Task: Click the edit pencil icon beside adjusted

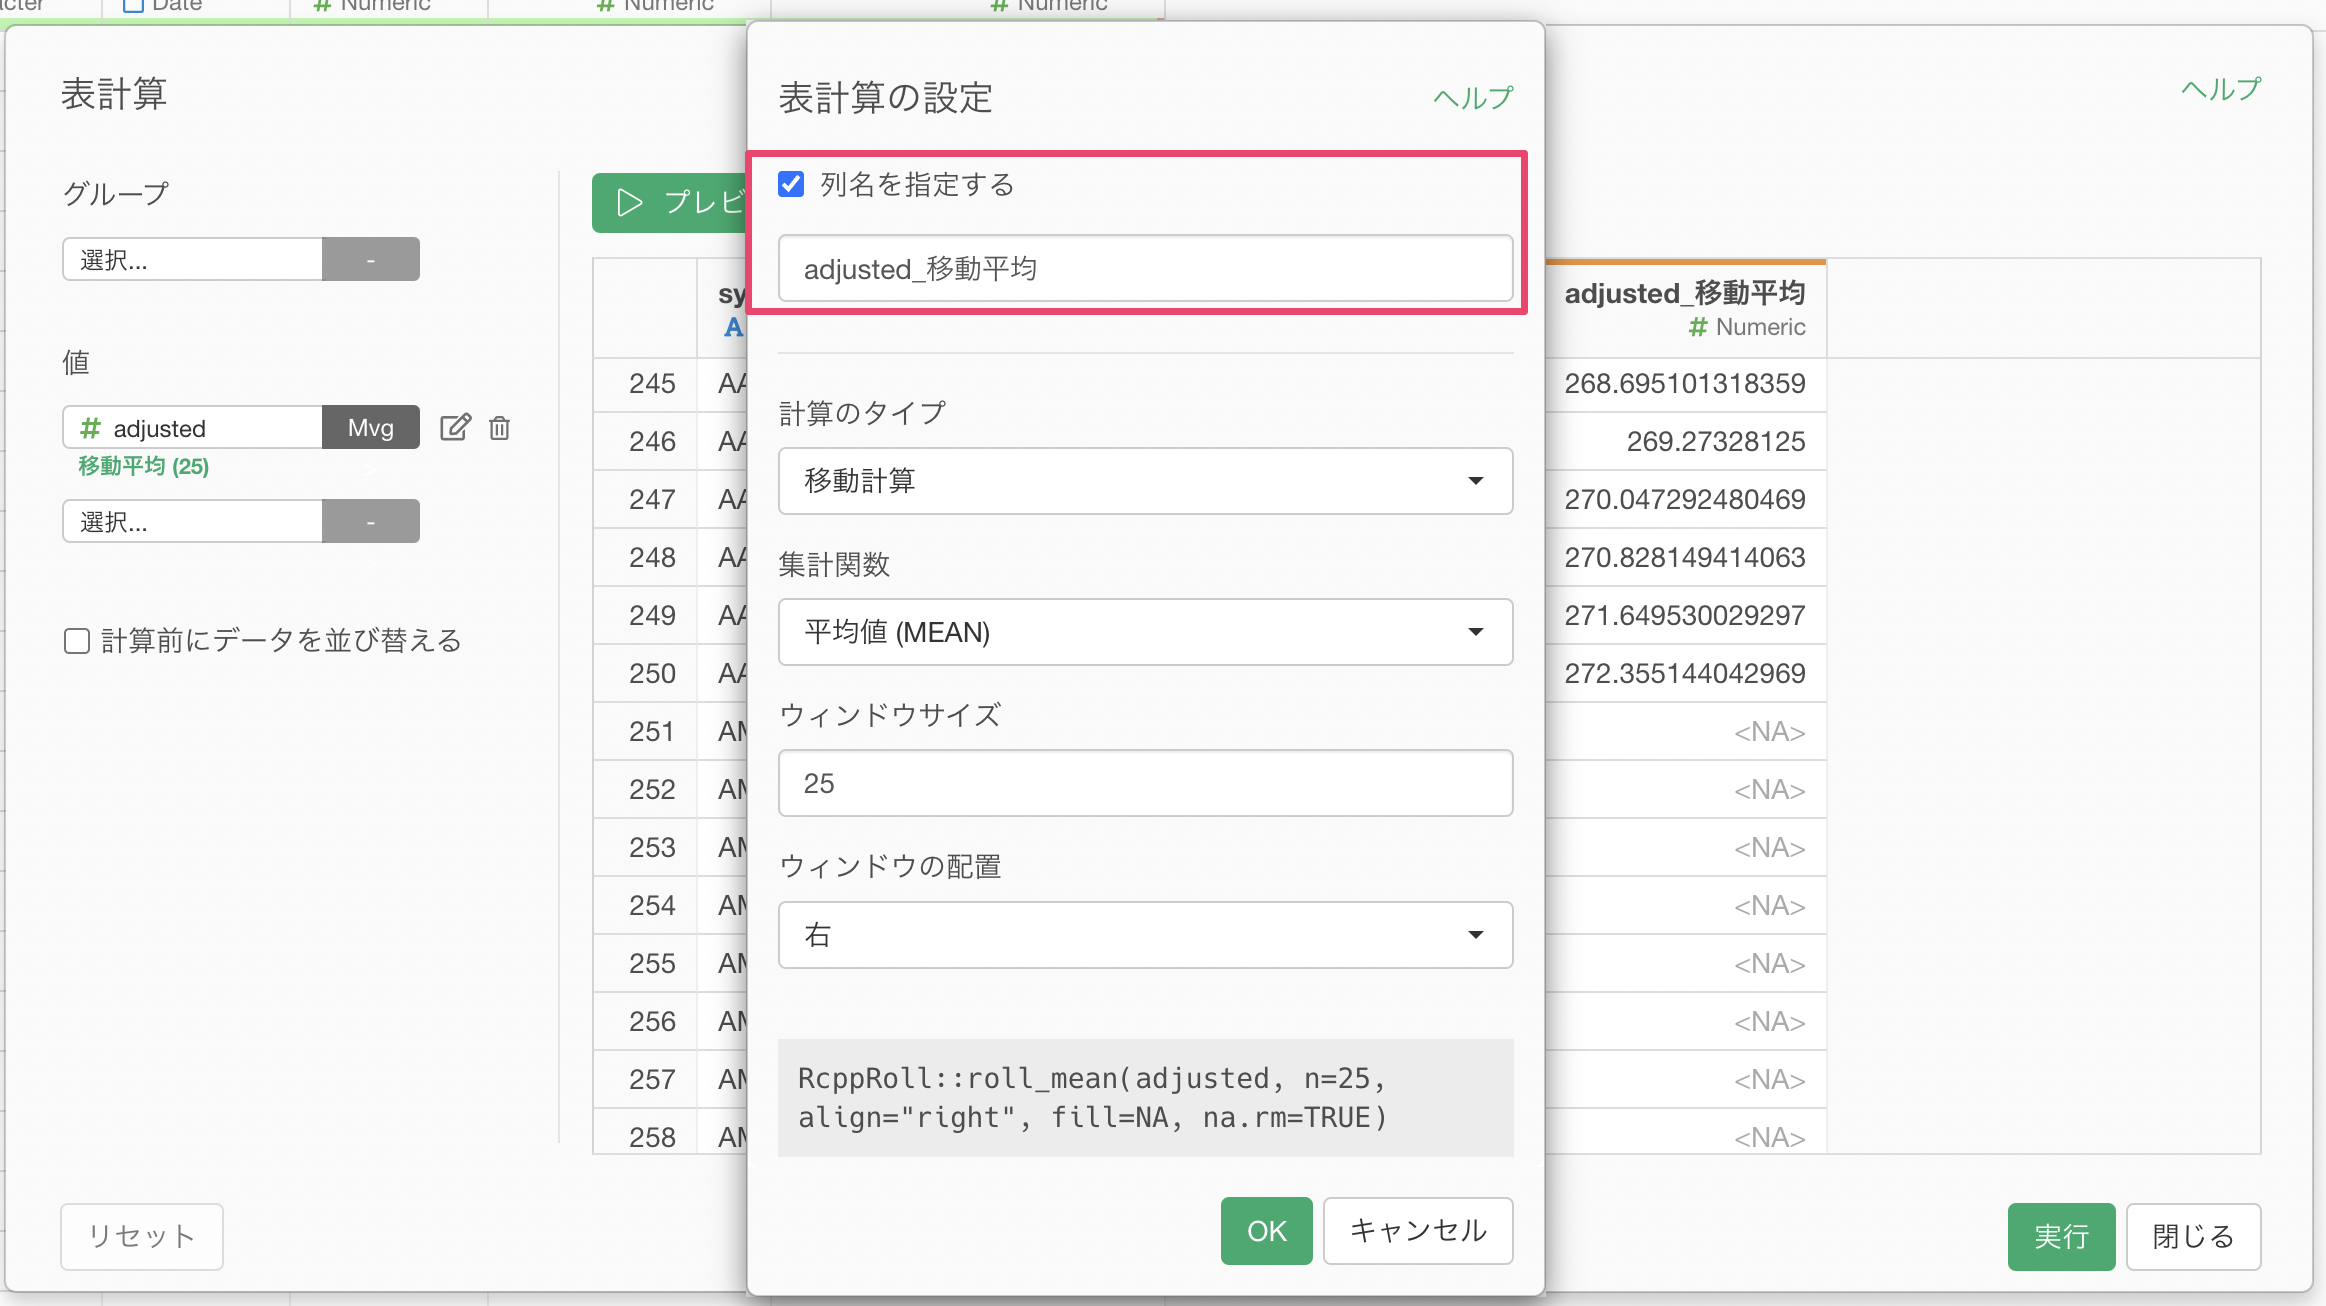Action: 455,428
